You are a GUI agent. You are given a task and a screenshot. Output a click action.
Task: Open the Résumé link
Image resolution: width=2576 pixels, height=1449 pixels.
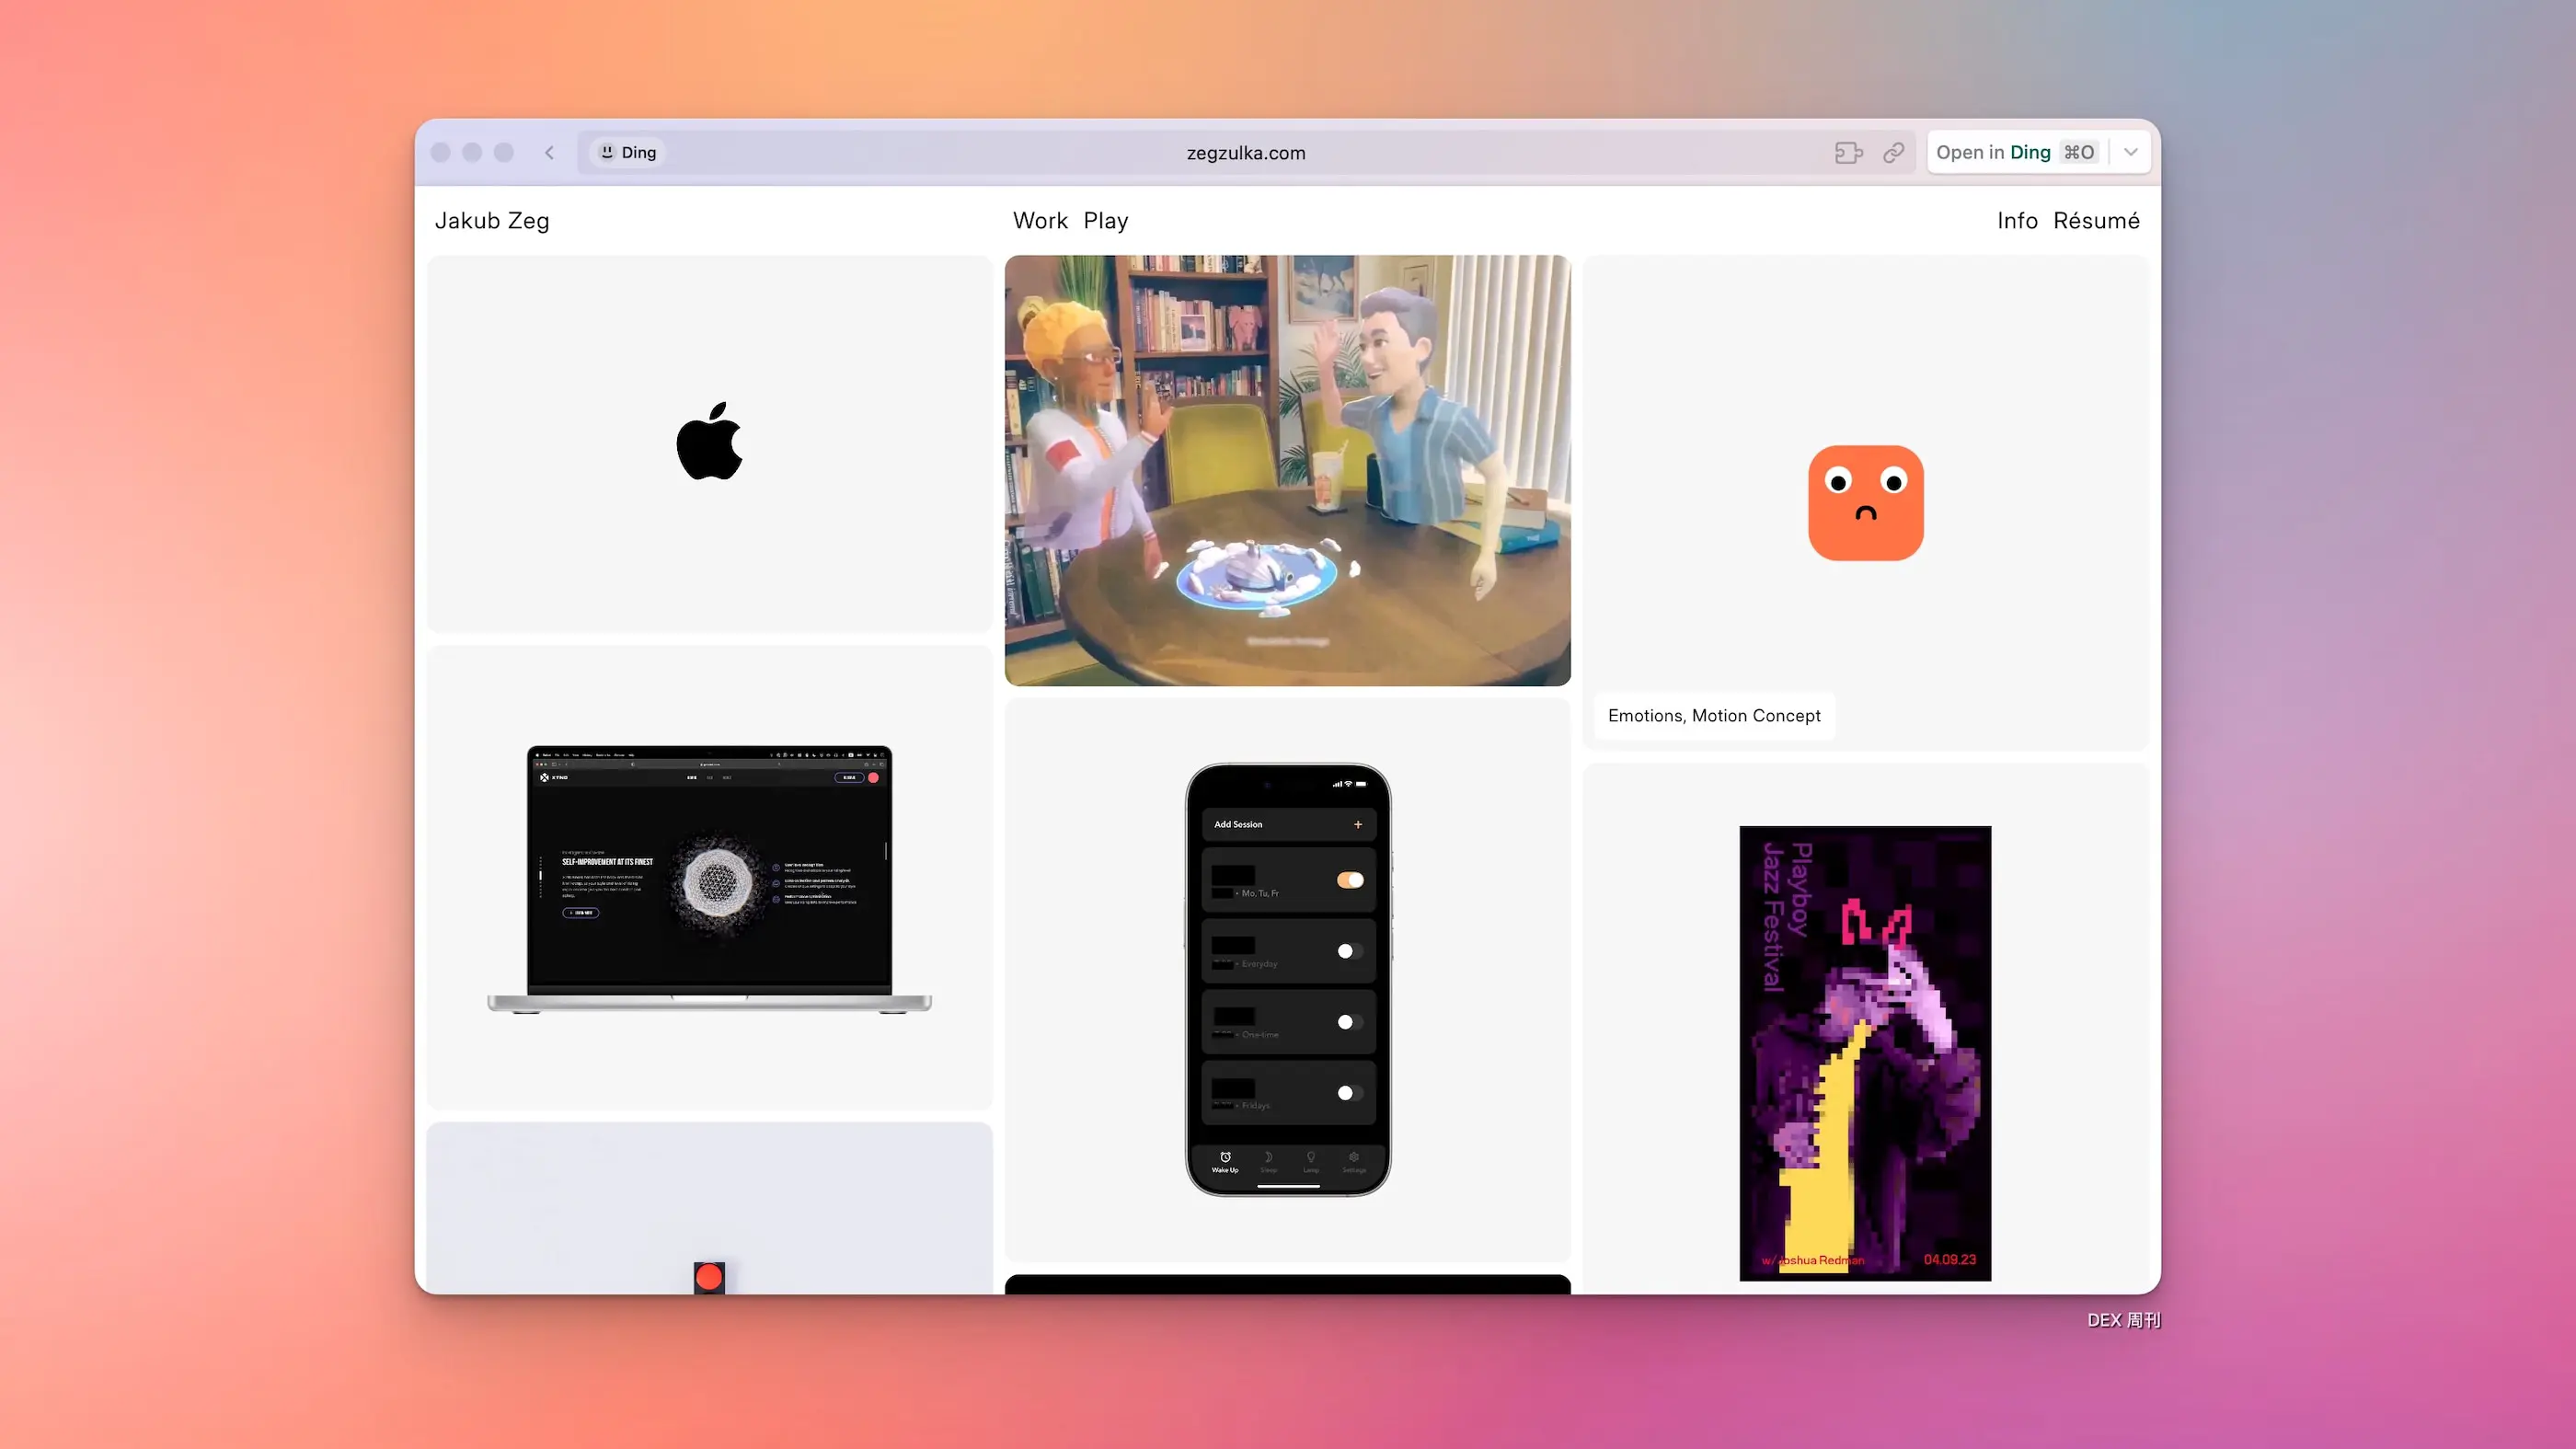click(2096, 220)
